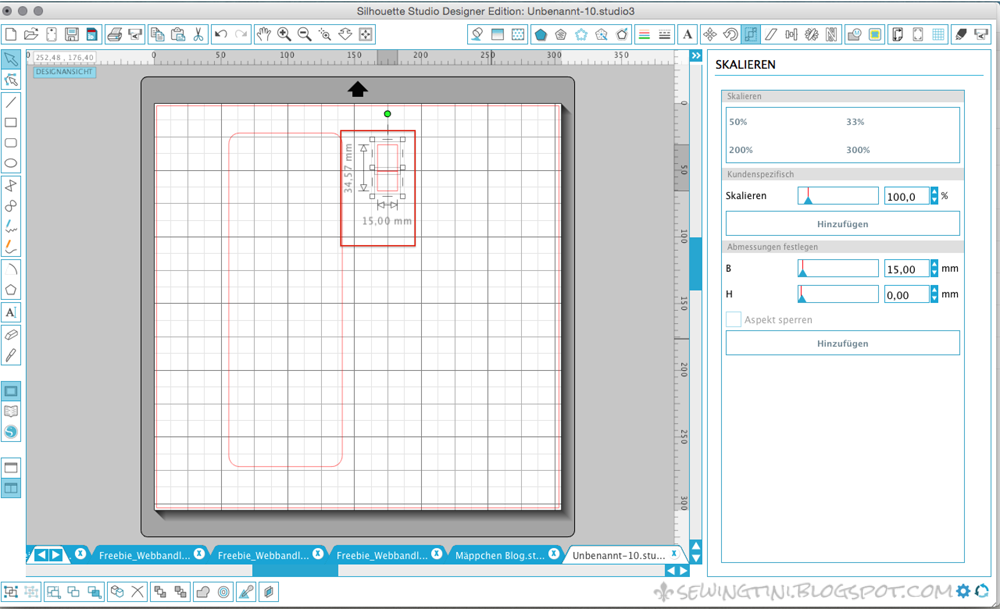Click the H 0,00 mm field
This screenshot has height=609, width=1000.
pos(906,295)
